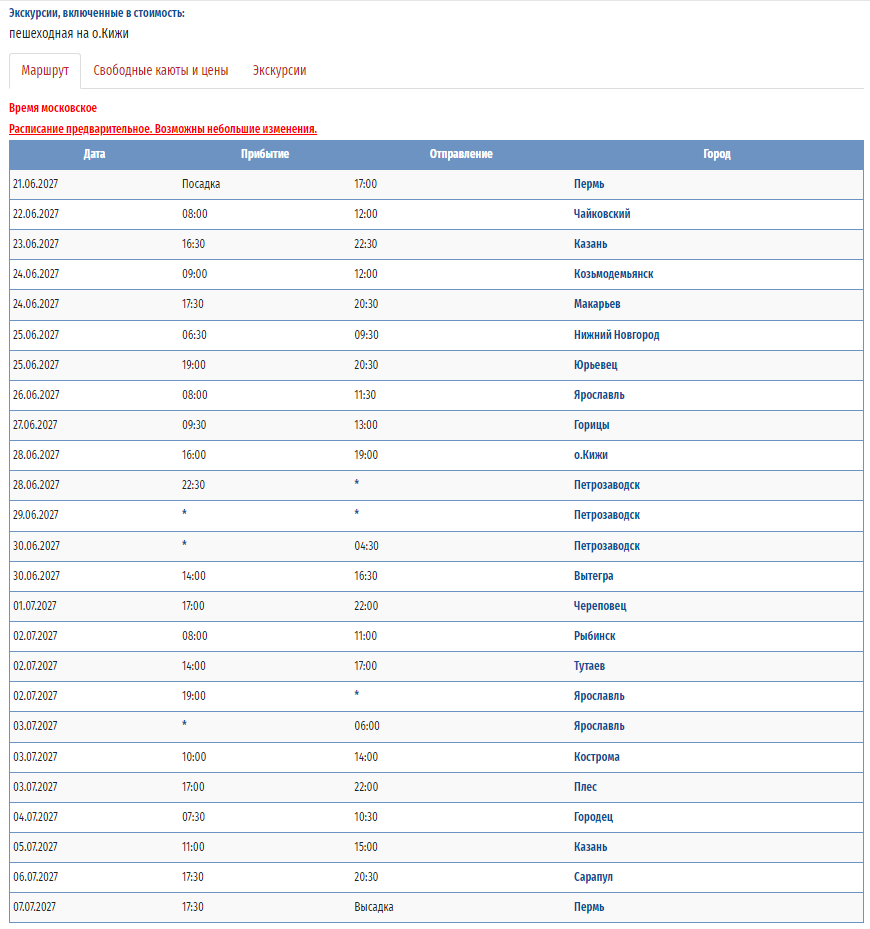The height and width of the screenshot is (929, 870).
Task: Click the Город column header
Action: click(x=717, y=154)
